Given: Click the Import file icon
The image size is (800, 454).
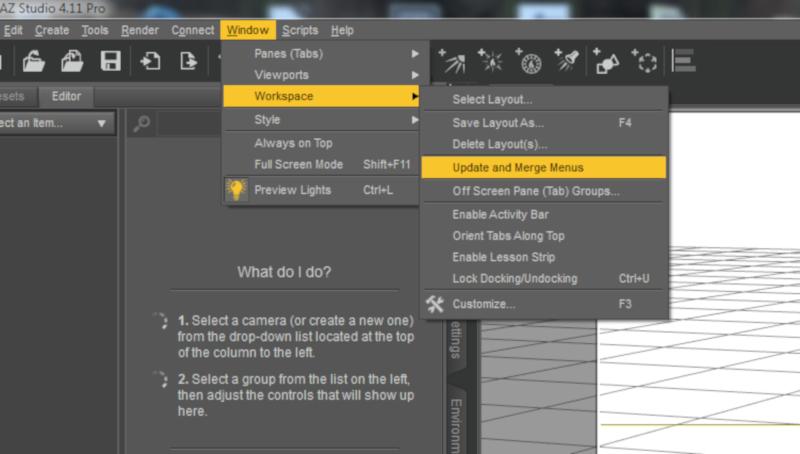Looking at the screenshot, I should (x=151, y=61).
